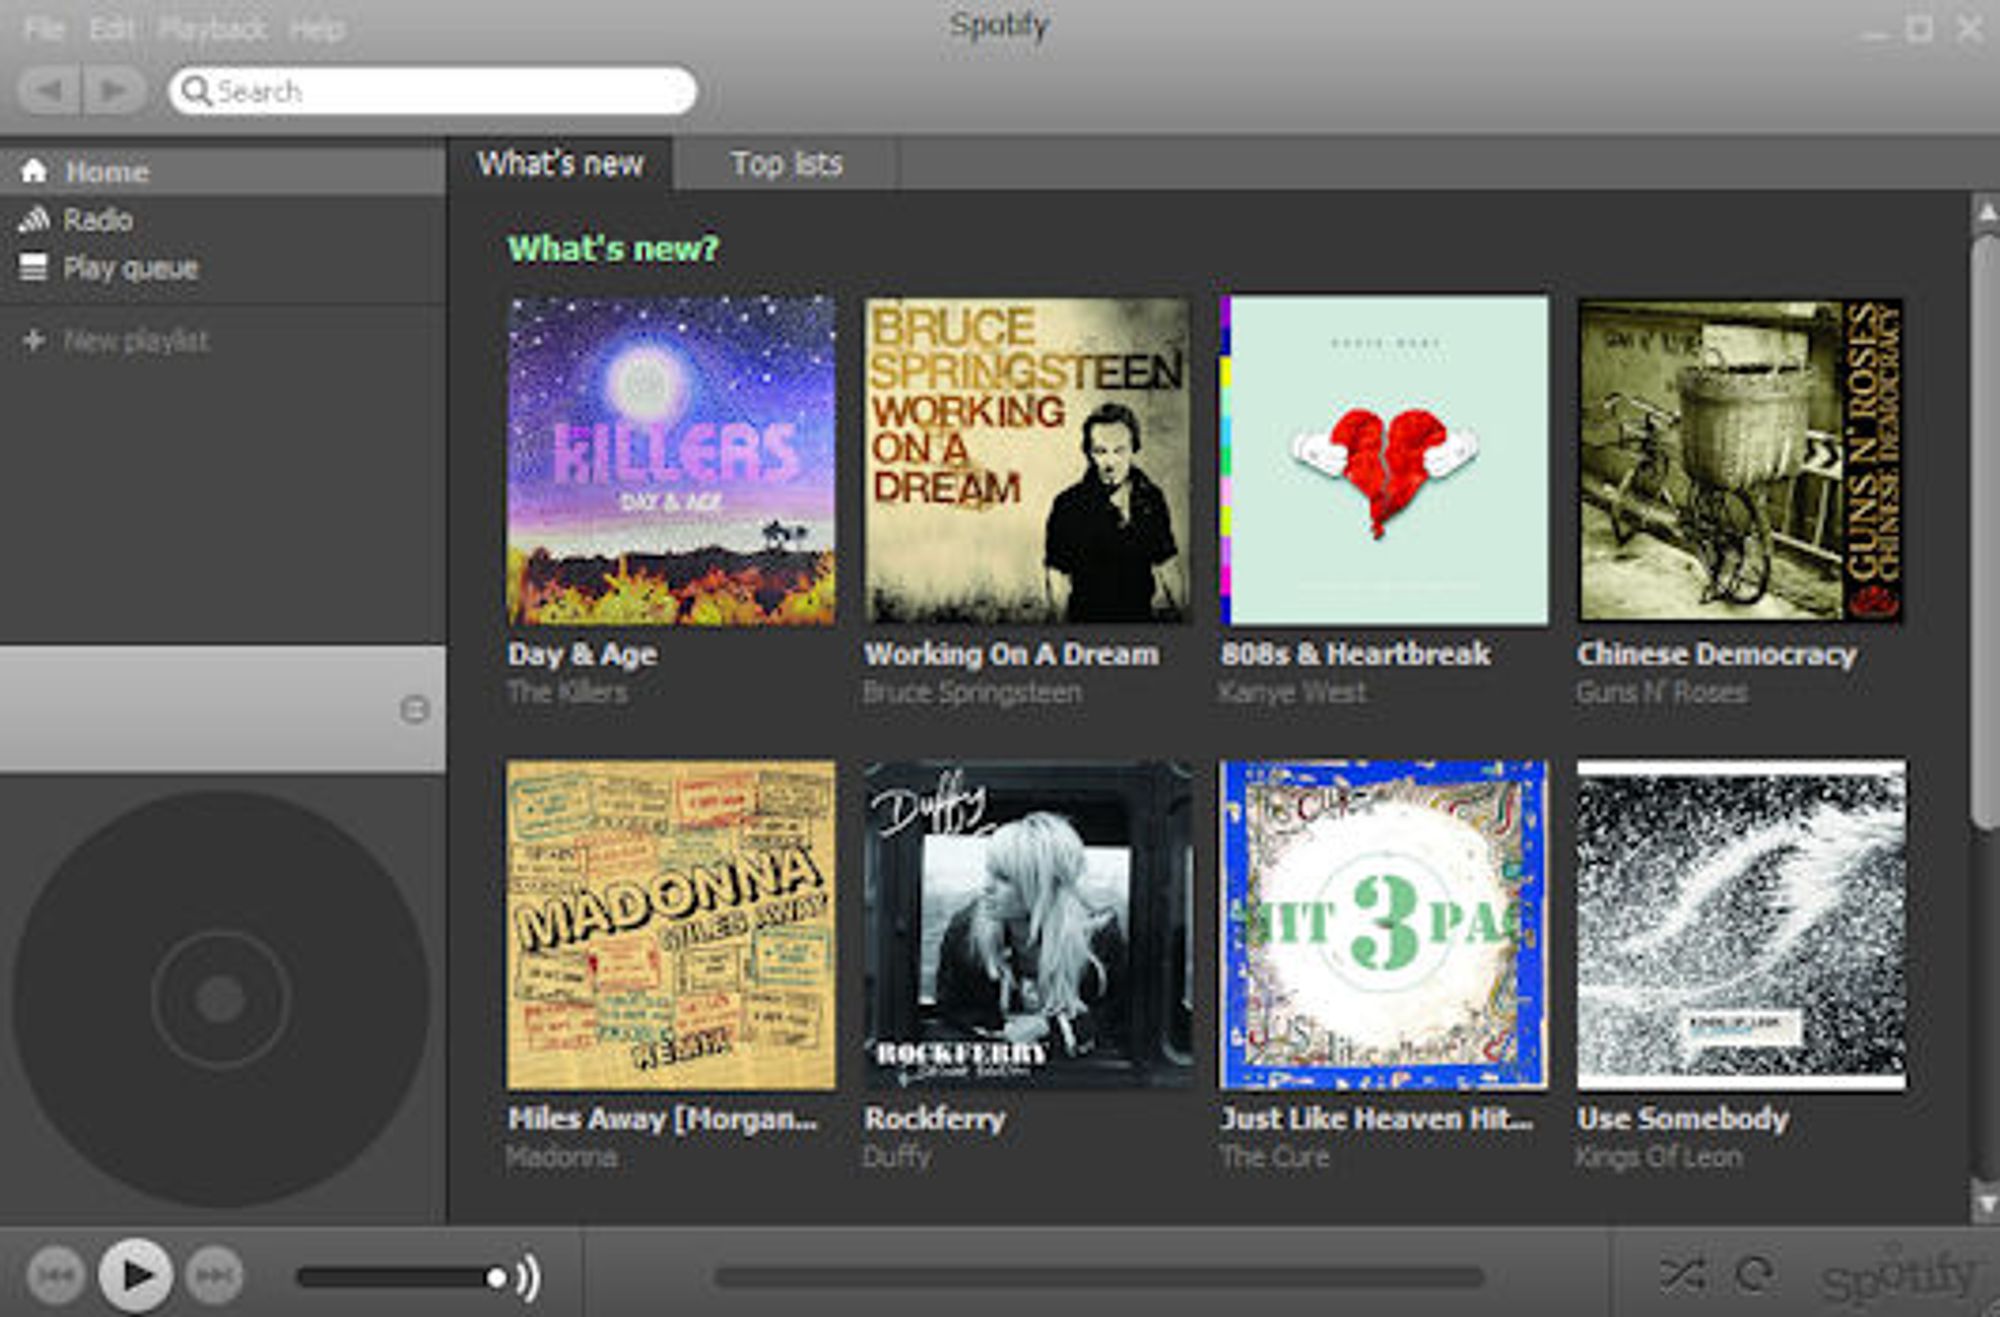
Task: Click the plus icon beside New playlist
Action: point(34,341)
